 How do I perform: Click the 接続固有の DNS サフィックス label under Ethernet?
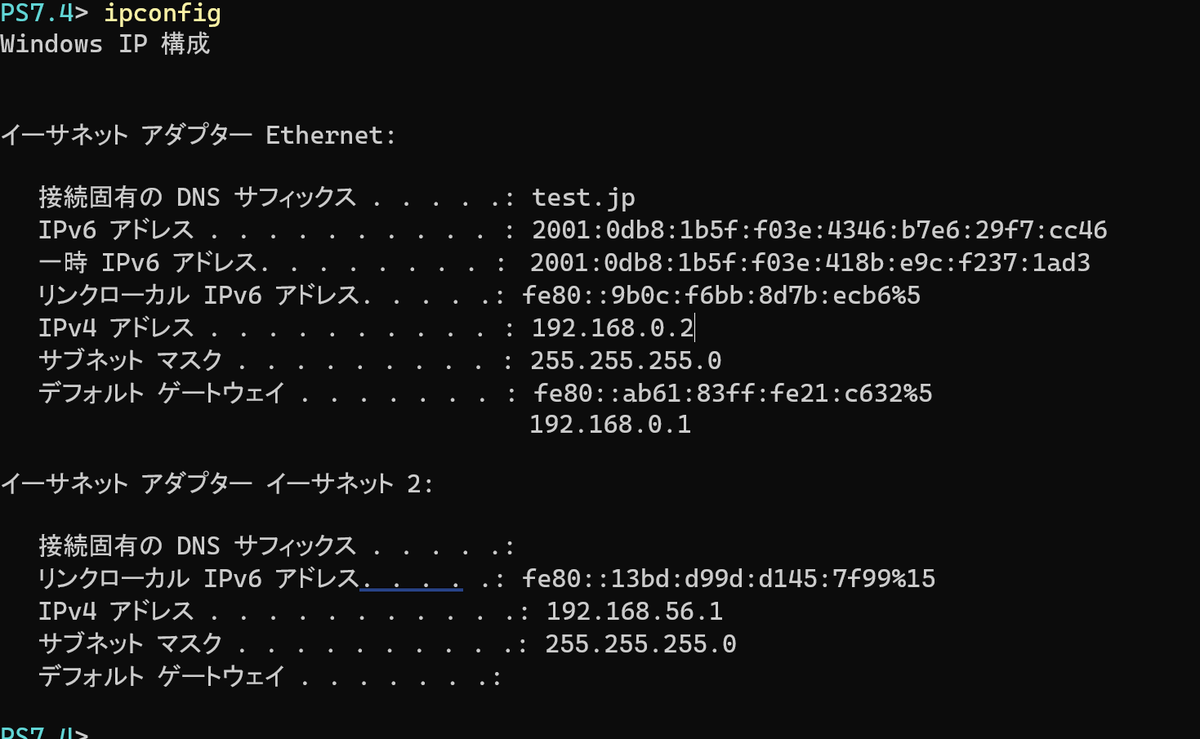click(196, 197)
